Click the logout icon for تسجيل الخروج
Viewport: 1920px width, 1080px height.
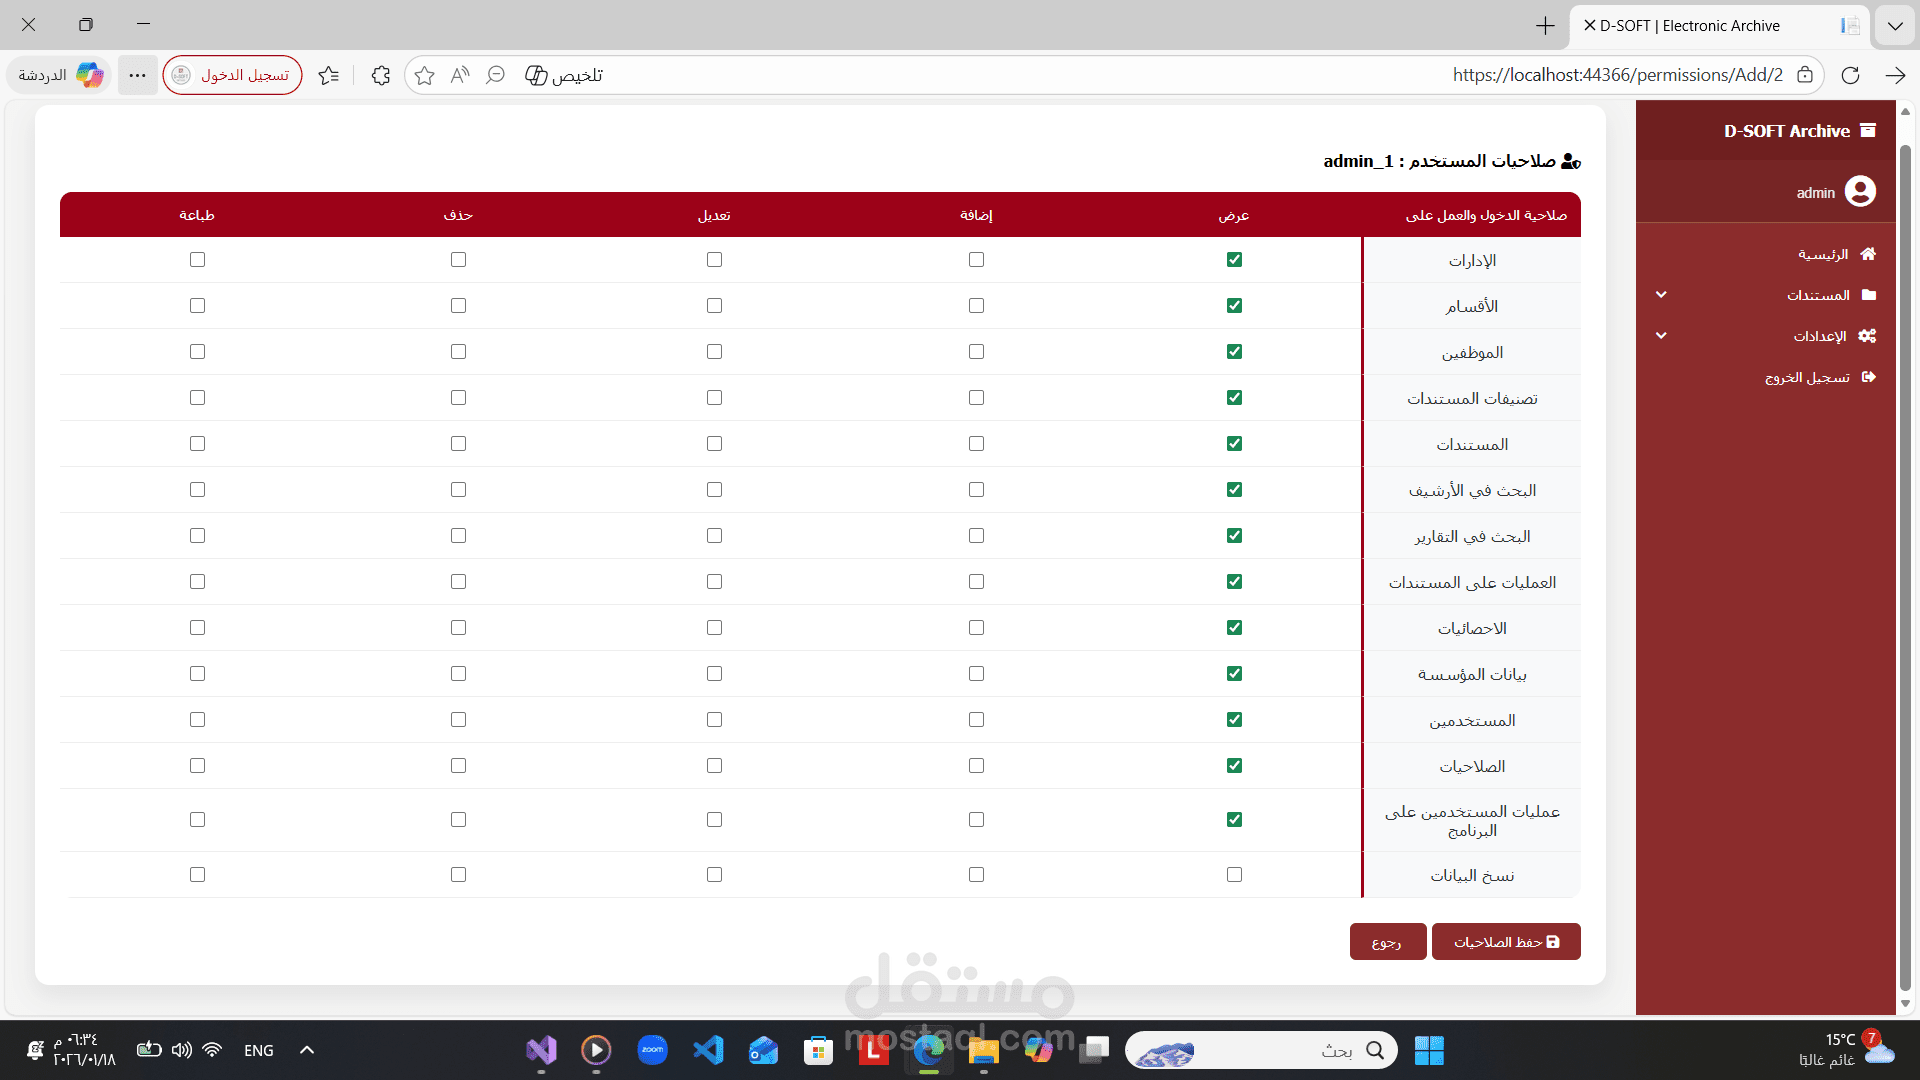[x=1868, y=377]
